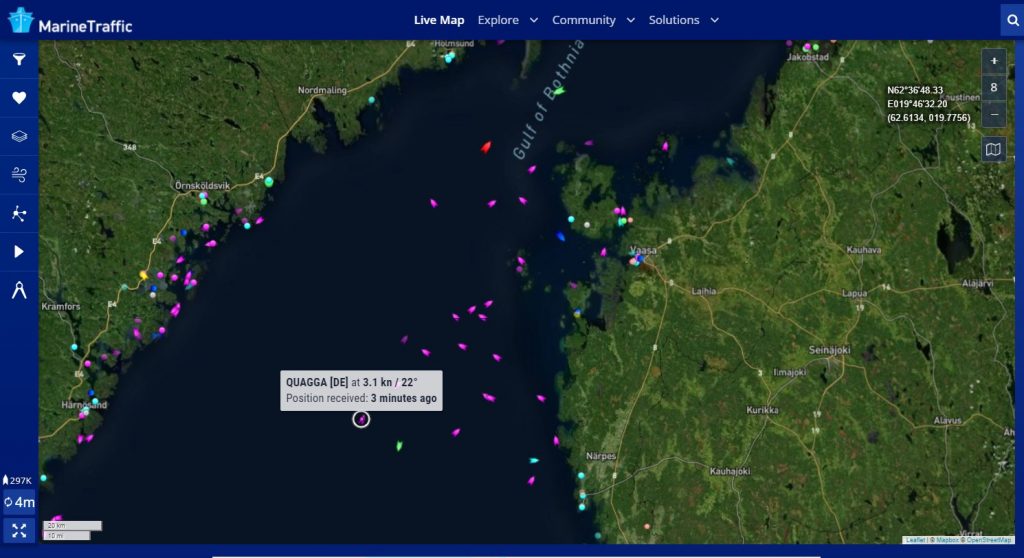This screenshot has height=558, width=1024.
Task: Switch the base map type
Action: pos(993,150)
